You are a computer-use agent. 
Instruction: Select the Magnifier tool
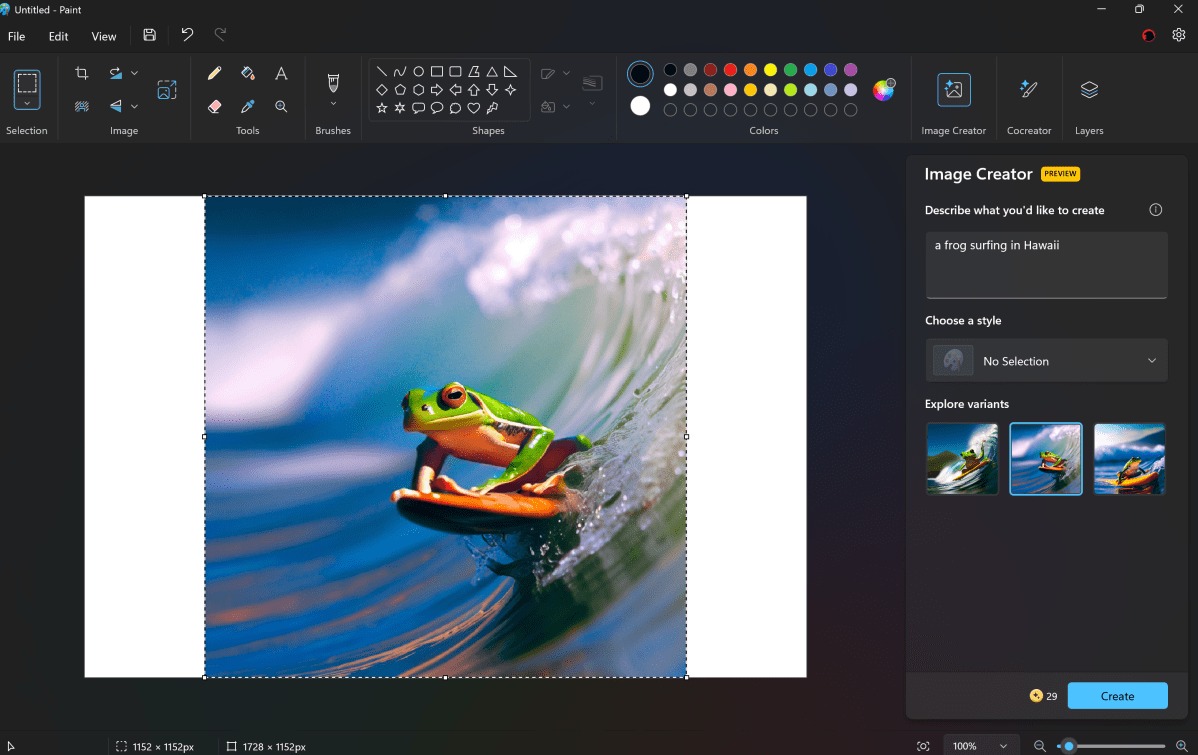pyautogui.click(x=281, y=106)
